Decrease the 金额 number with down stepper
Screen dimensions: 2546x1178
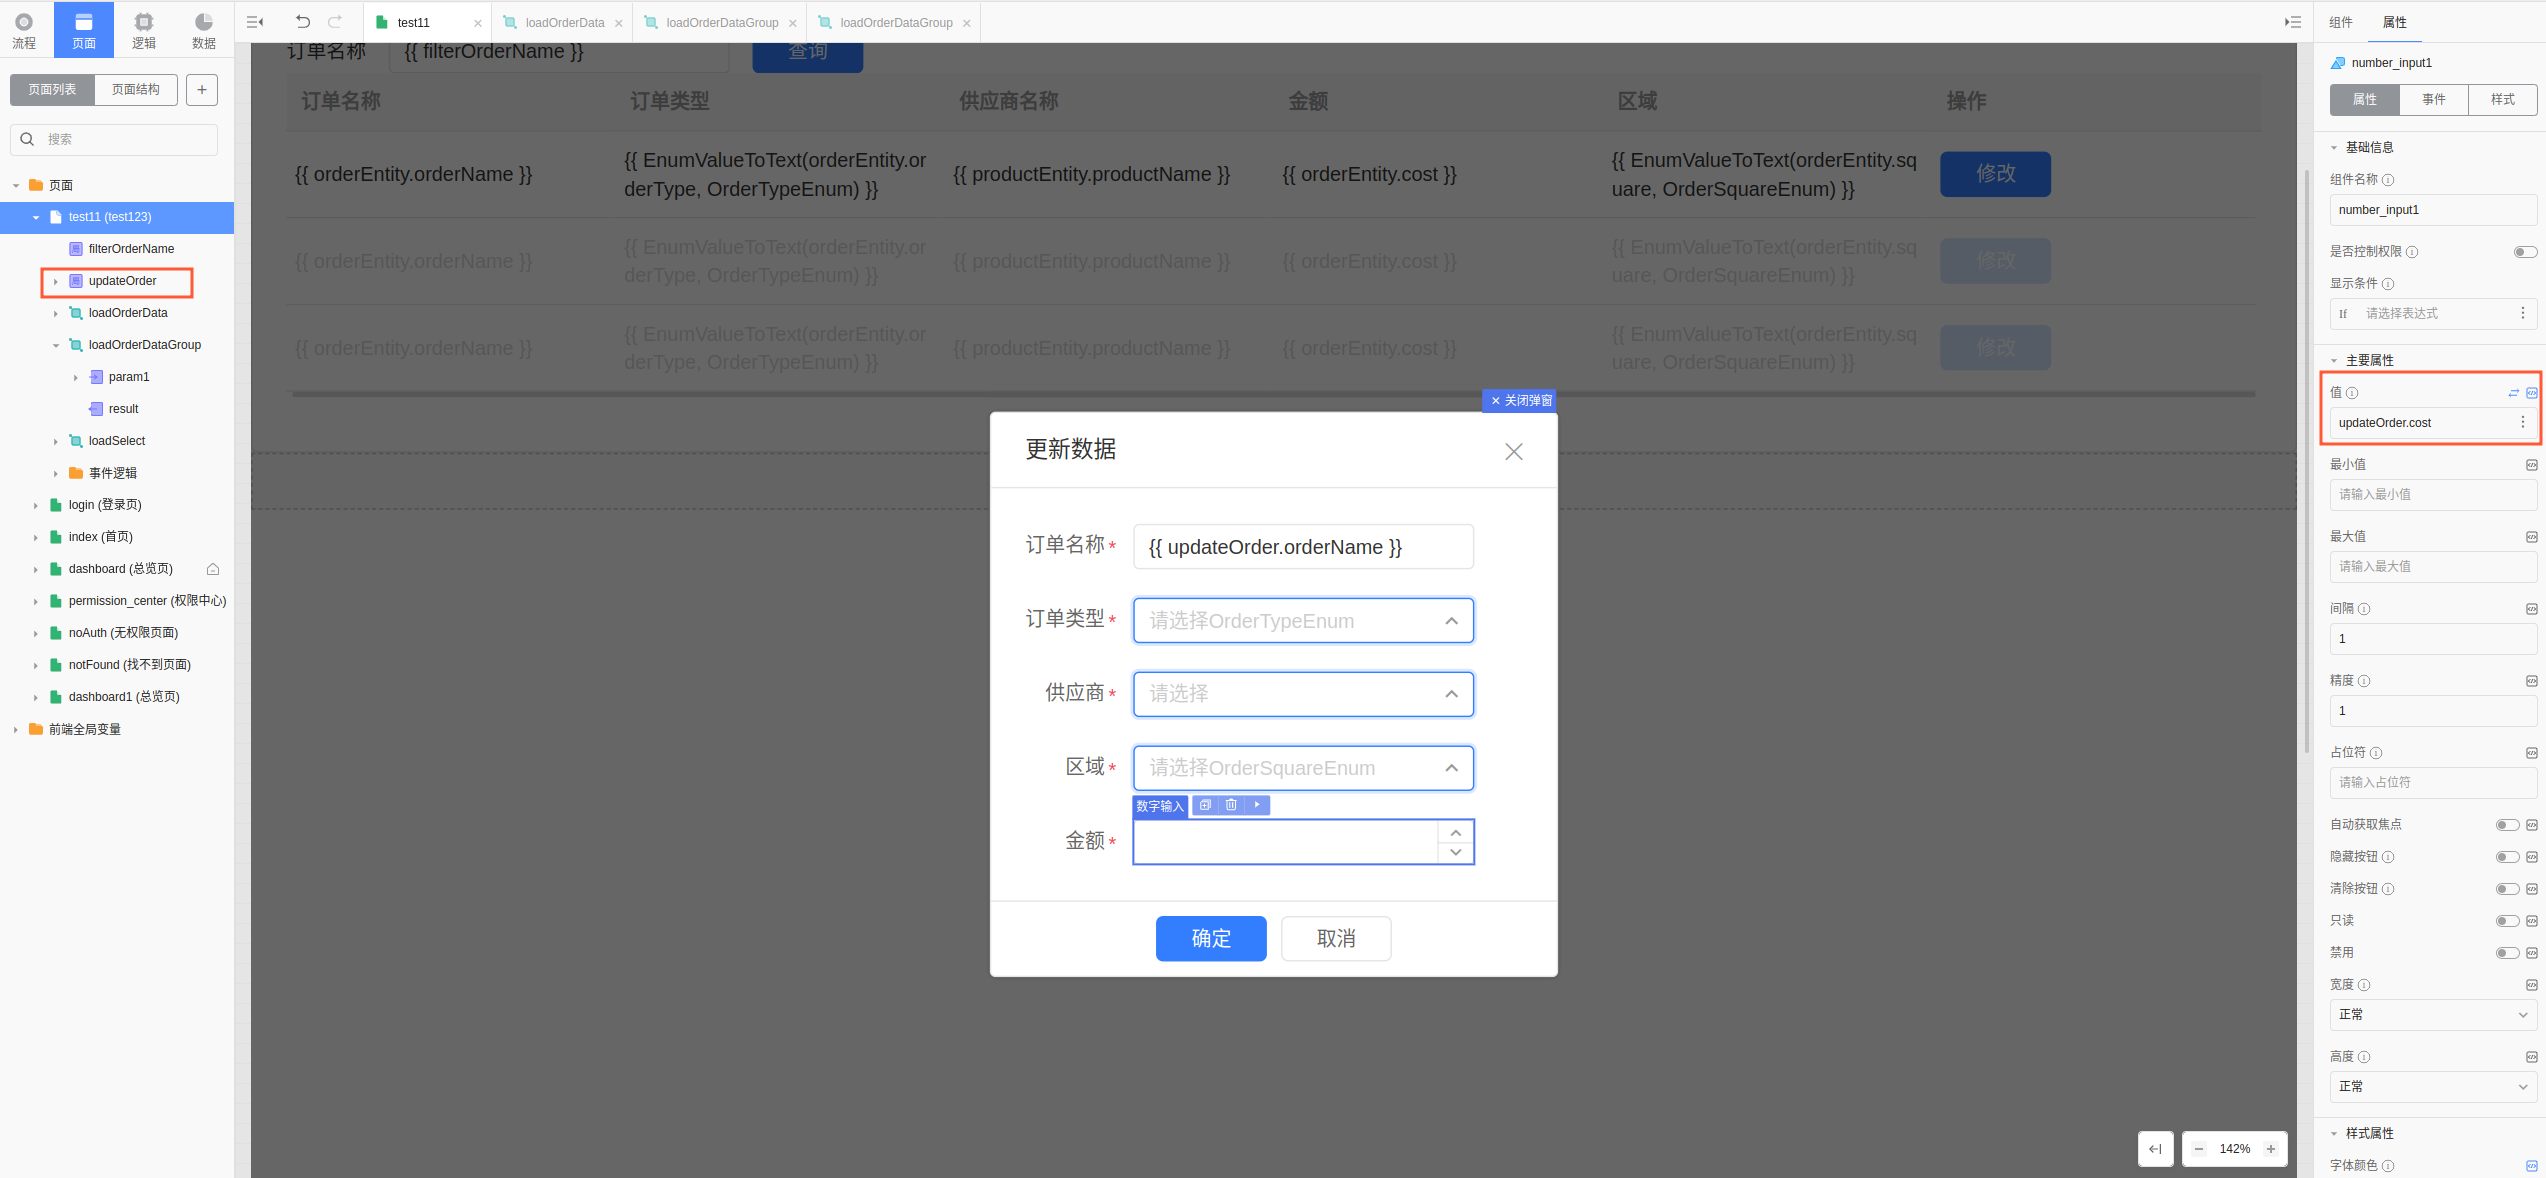click(1456, 852)
